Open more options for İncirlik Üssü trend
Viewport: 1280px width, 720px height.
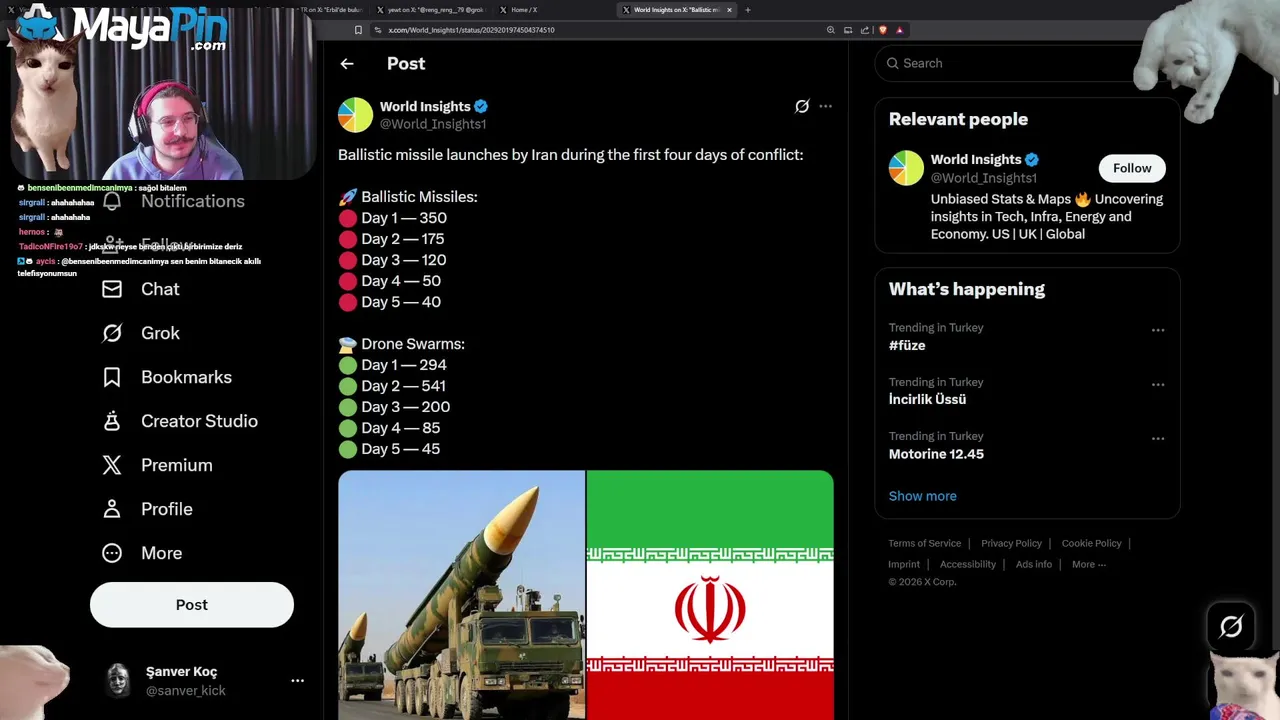(1158, 384)
